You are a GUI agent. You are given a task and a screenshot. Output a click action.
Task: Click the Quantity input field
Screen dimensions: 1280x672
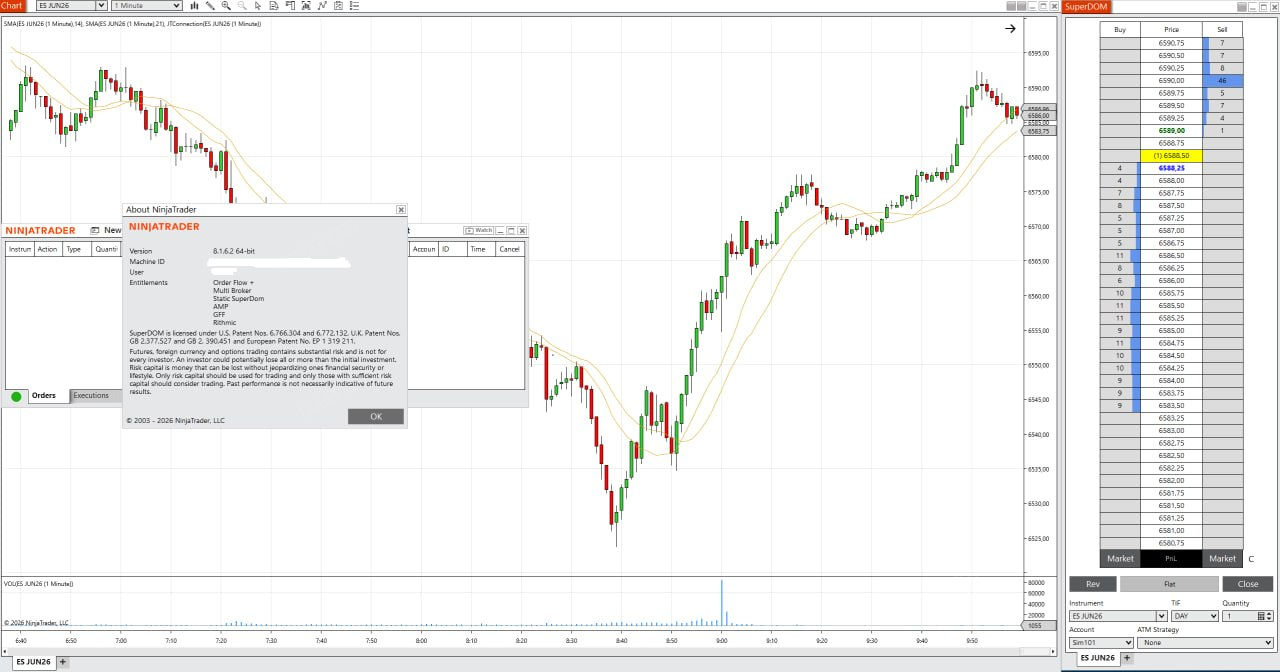coord(1239,616)
